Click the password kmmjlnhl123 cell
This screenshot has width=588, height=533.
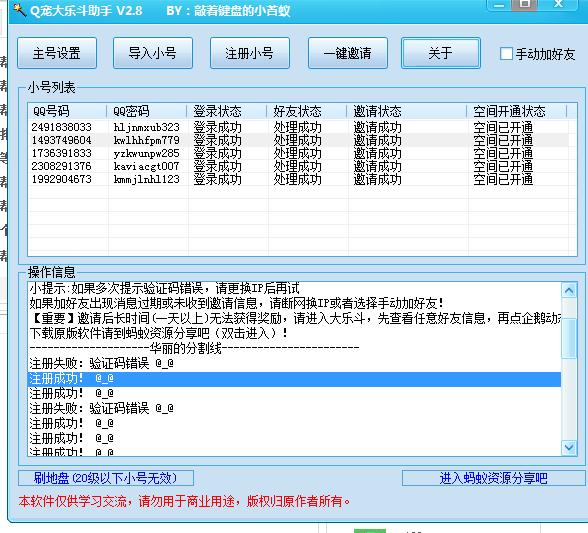click(x=147, y=179)
